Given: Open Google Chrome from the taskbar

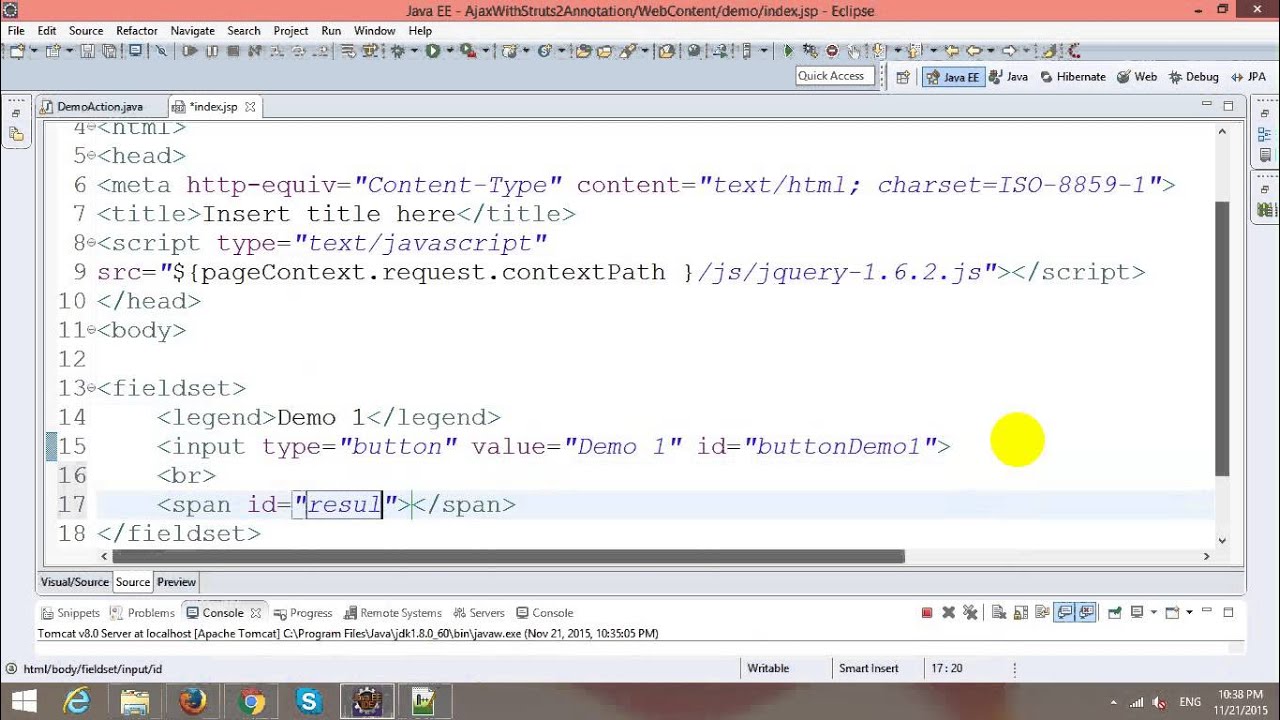Looking at the screenshot, I should (x=251, y=701).
